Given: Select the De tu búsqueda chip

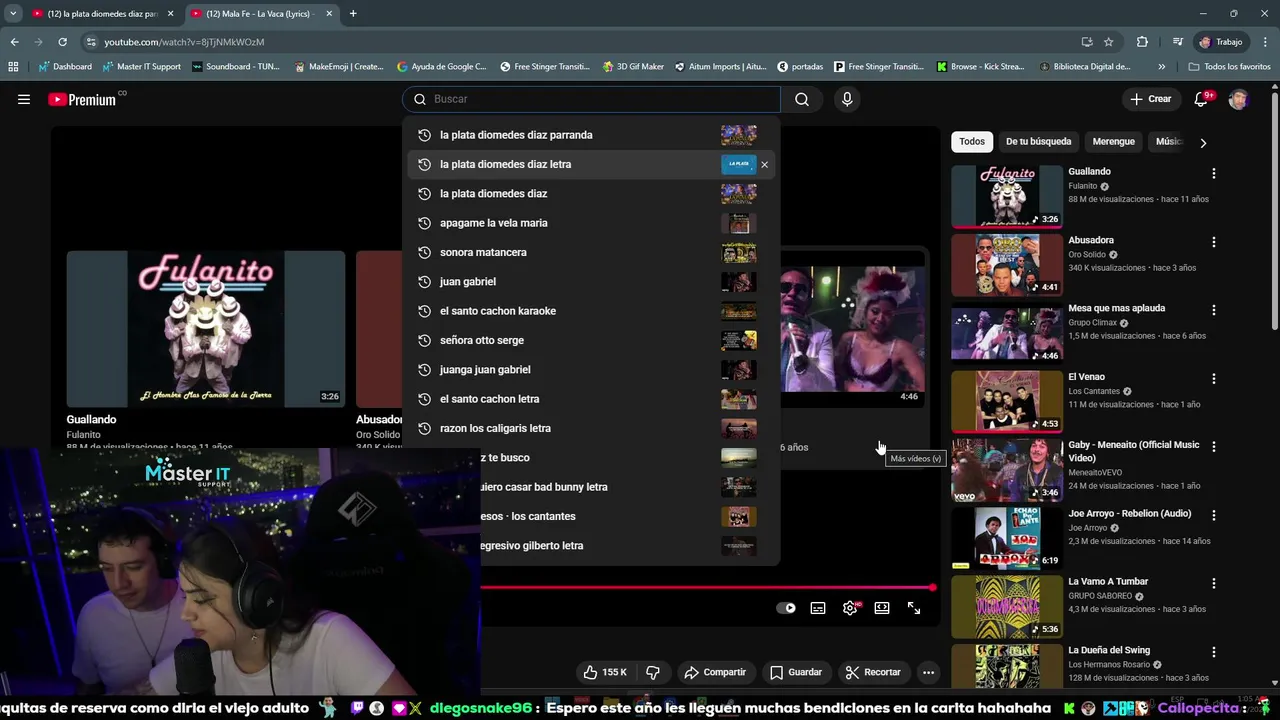Looking at the screenshot, I should tap(1038, 142).
